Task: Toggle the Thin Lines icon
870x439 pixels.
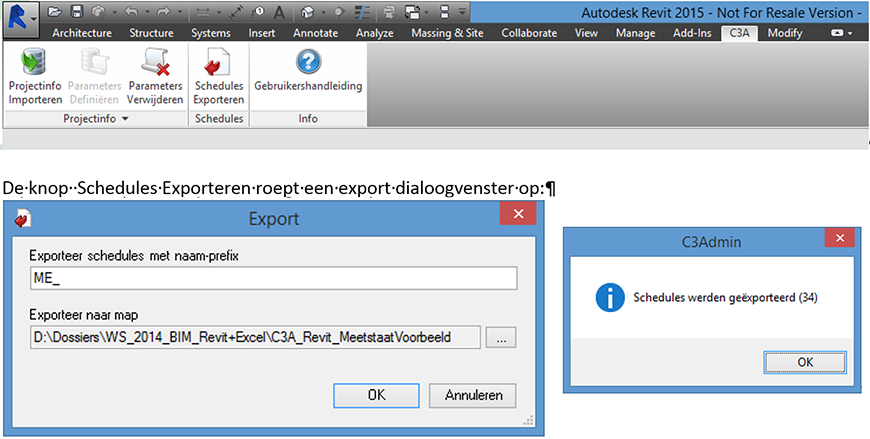Action: point(362,12)
